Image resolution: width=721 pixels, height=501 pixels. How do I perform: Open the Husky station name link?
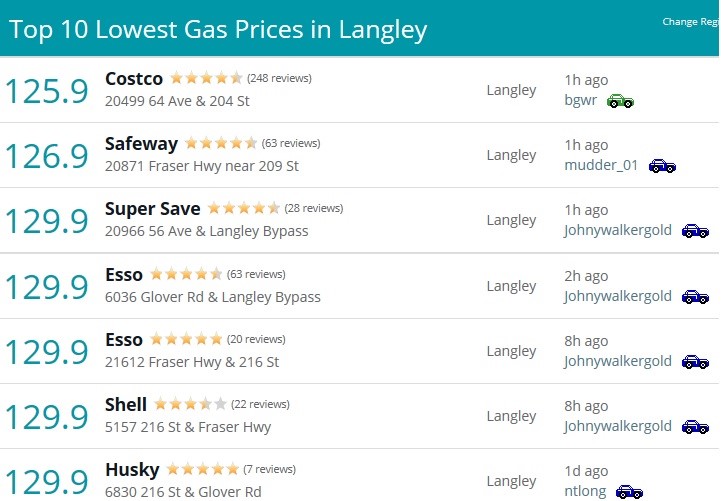pyautogui.click(x=132, y=470)
